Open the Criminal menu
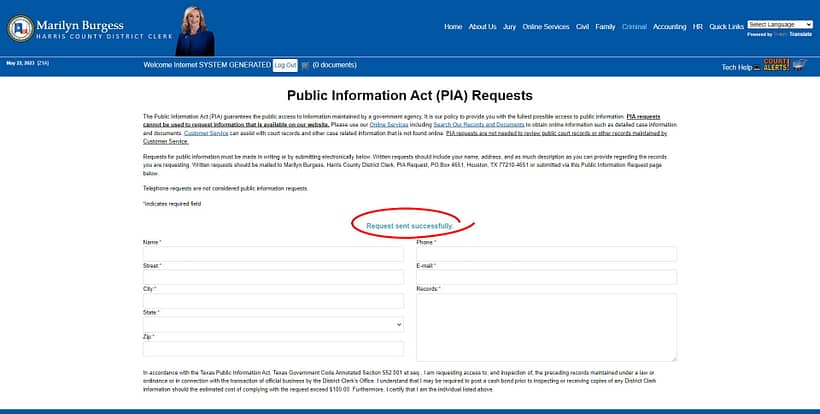Image resolution: width=820 pixels, height=414 pixels. 634,27
